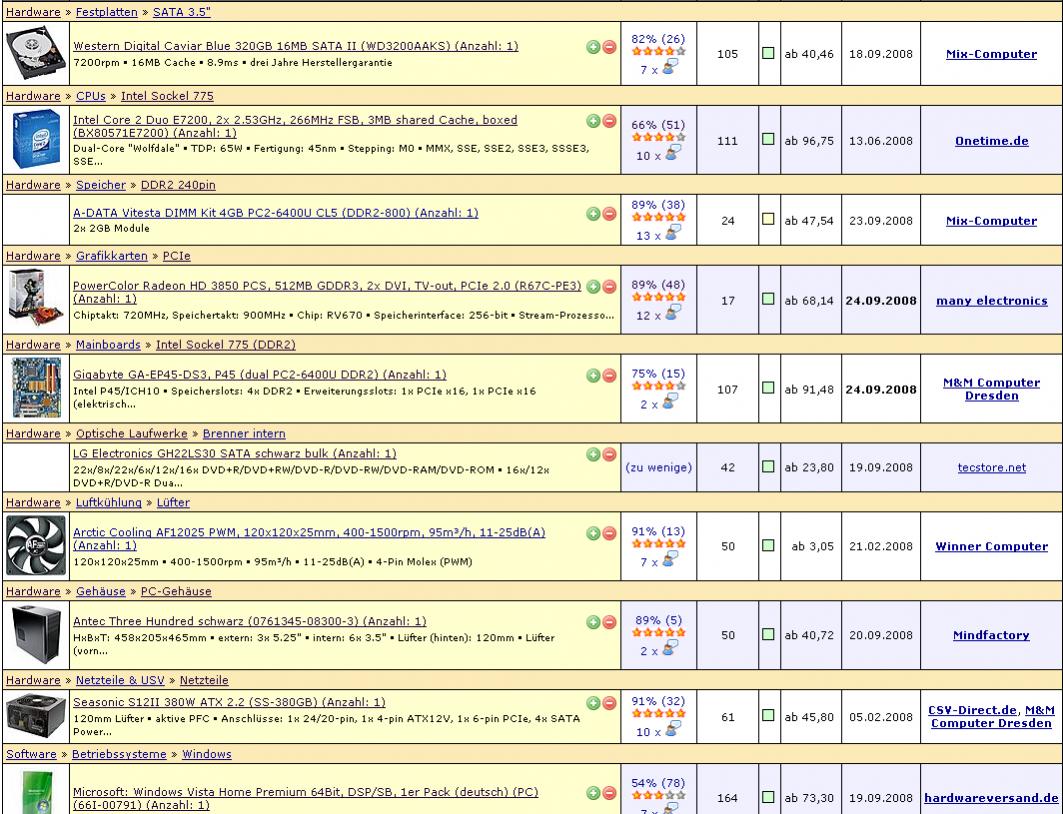Click green plus for Arctic Cooling AF12025 fan
The height and width of the screenshot is (814, 1063).
(x=593, y=533)
